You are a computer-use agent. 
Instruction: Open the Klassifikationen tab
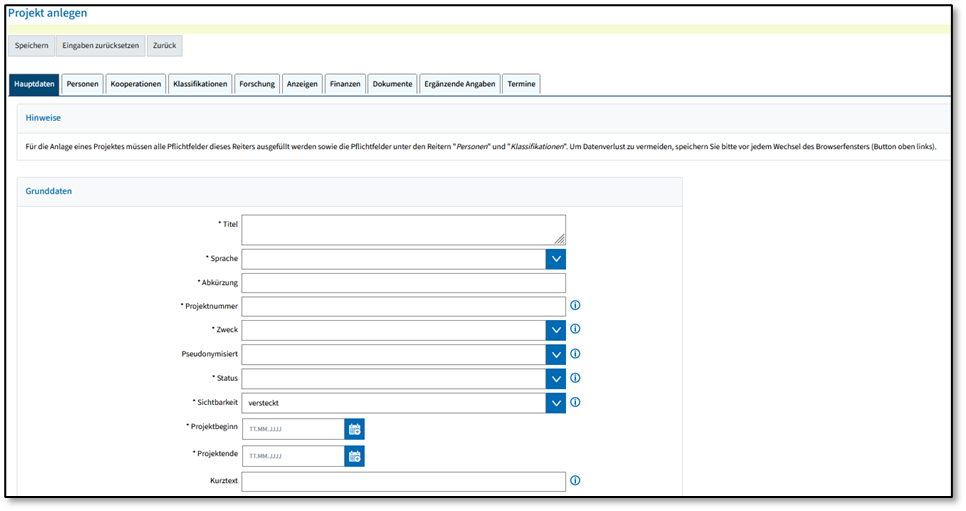(x=200, y=84)
